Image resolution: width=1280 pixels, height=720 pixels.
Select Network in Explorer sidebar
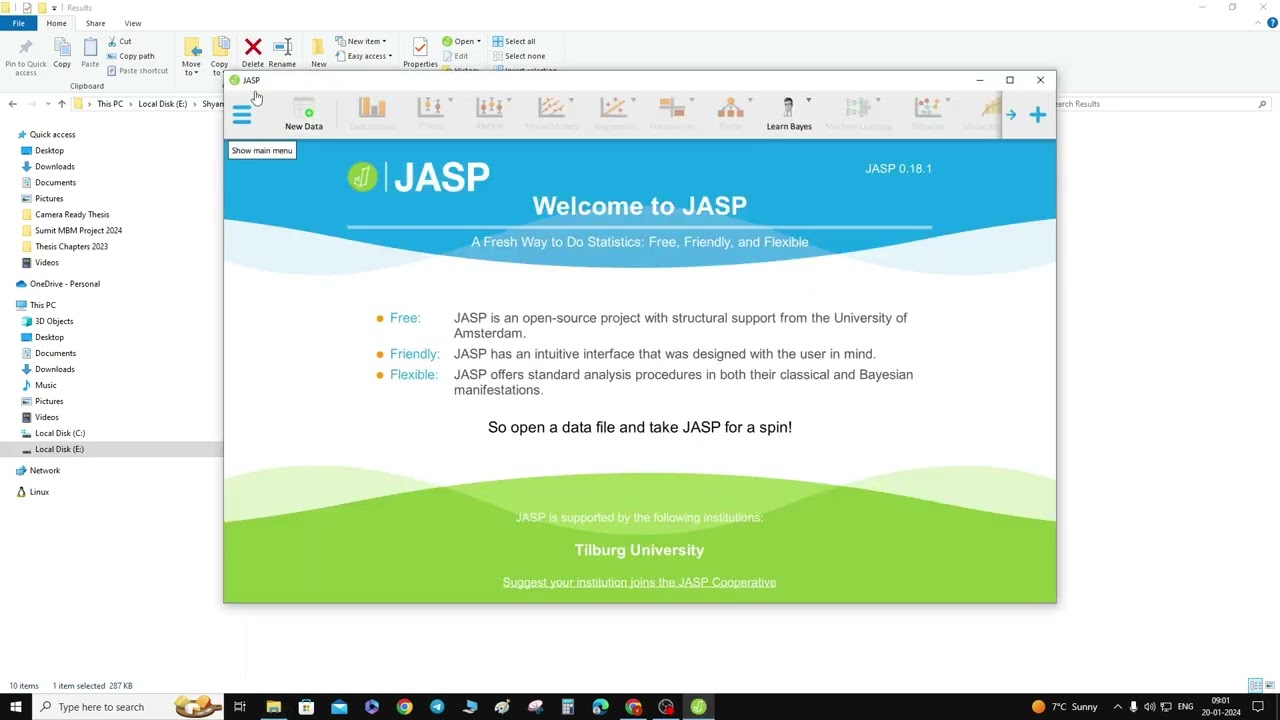point(44,470)
